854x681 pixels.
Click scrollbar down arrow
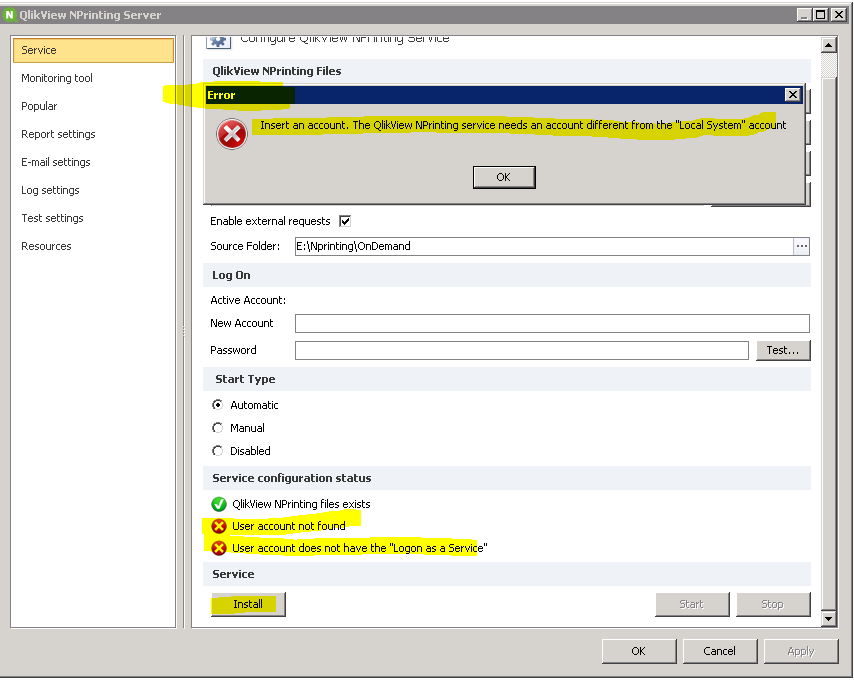tap(828, 618)
